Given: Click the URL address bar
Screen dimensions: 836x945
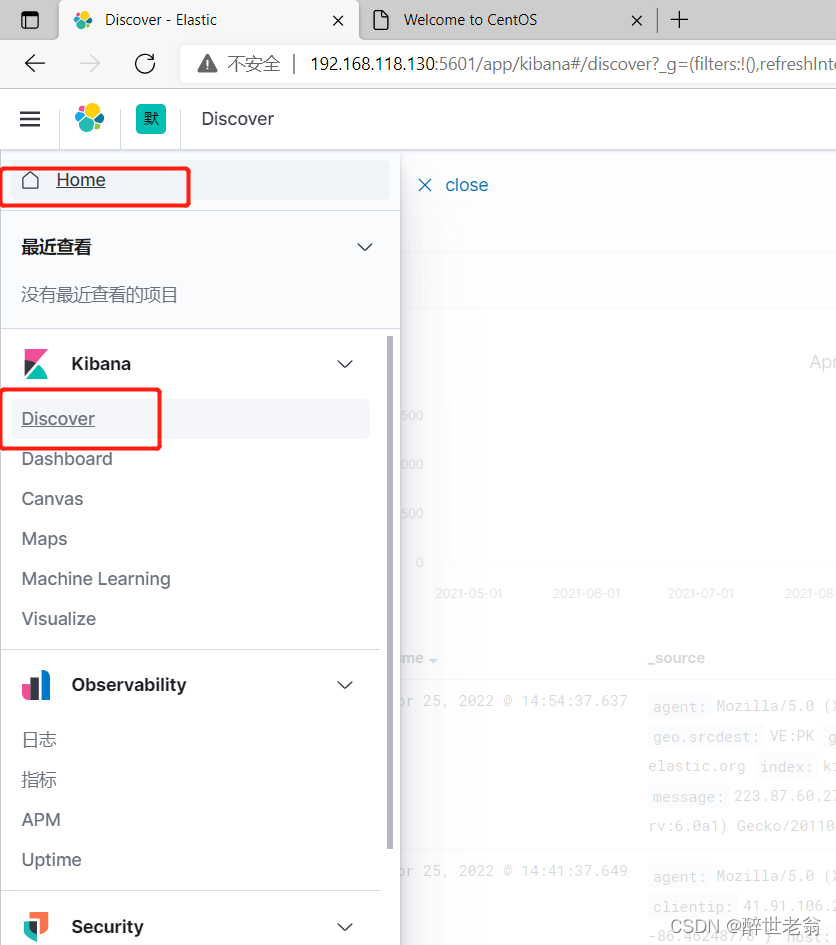Looking at the screenshot, I should (x=508, y=63).
